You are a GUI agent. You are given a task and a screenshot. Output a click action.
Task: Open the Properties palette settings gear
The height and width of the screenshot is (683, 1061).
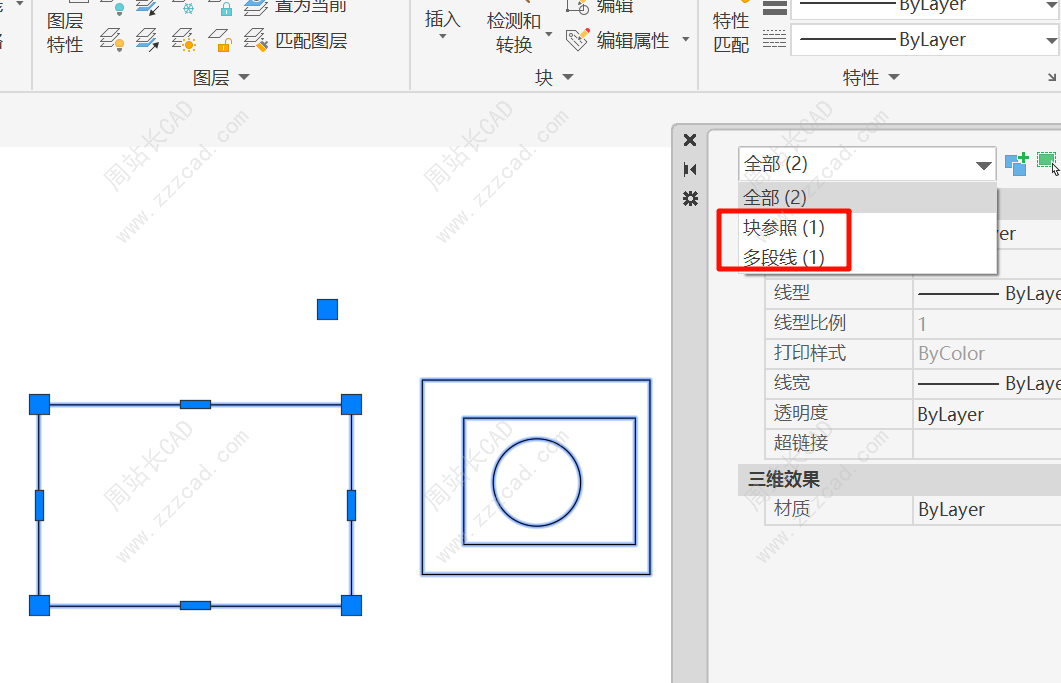(690, 199)
